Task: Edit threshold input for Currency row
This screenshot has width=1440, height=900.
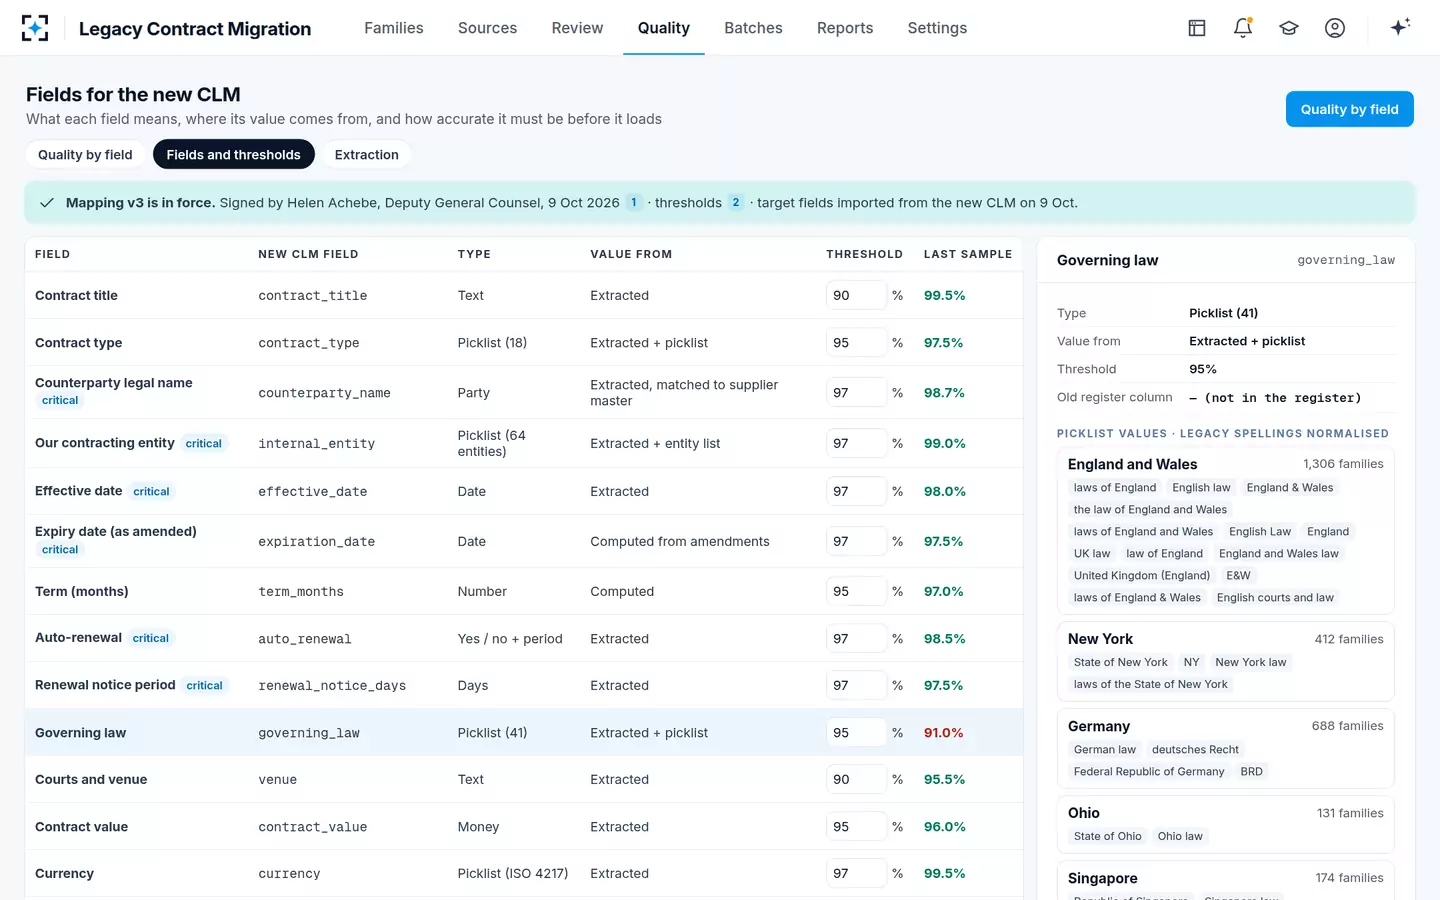Action: pyautogui.click(x=856, y=873)
